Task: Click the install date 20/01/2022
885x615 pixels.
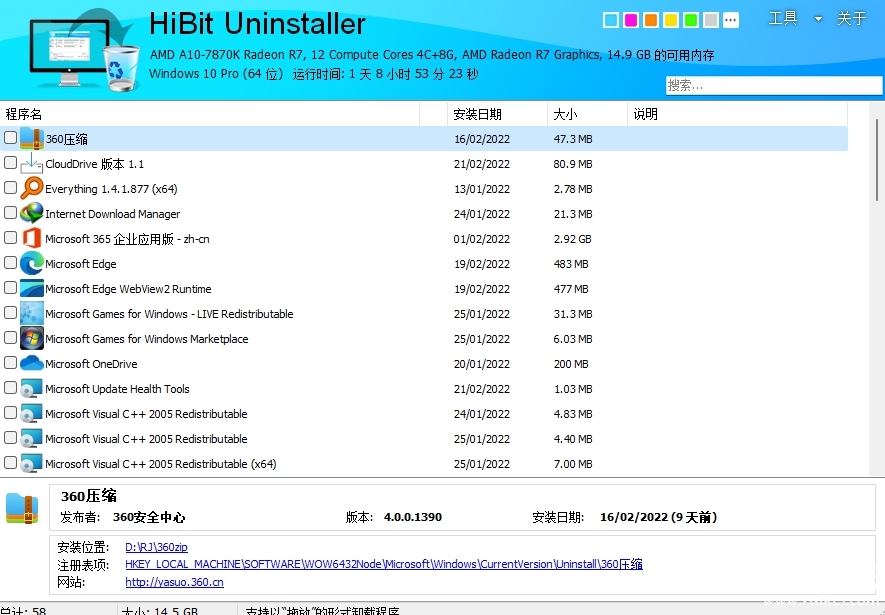Action: click(x=481, y=364)
